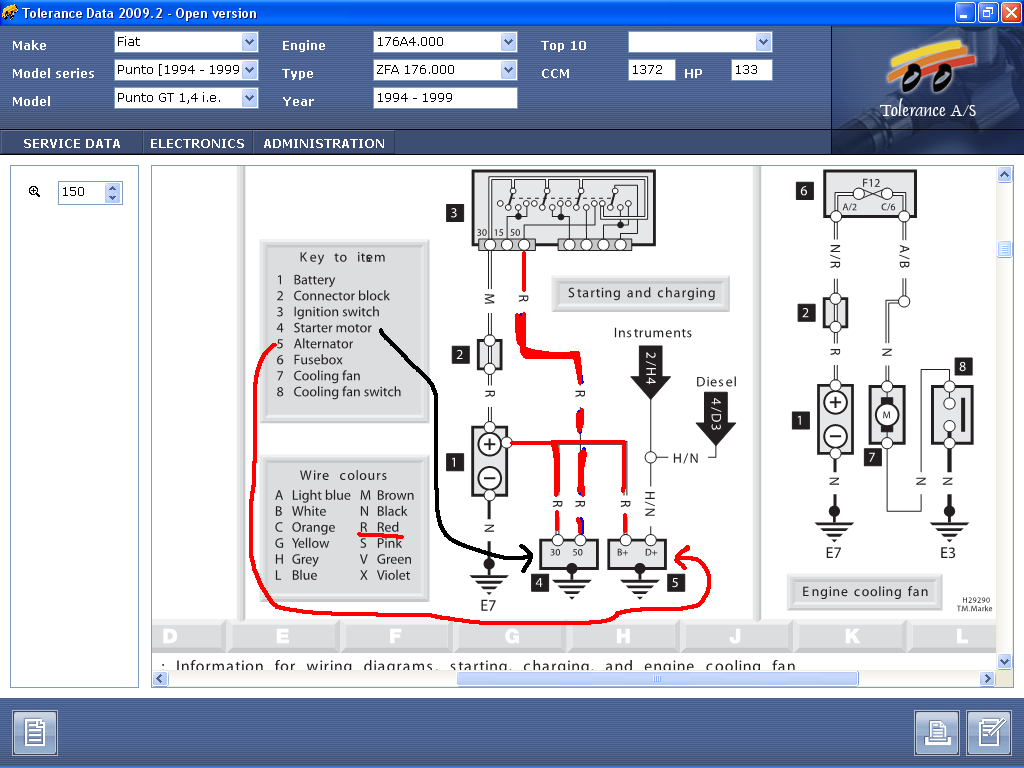This screenshot has height=768, width=1024.
Task: Click the app icon in the title bar
Action: (10, 12)
